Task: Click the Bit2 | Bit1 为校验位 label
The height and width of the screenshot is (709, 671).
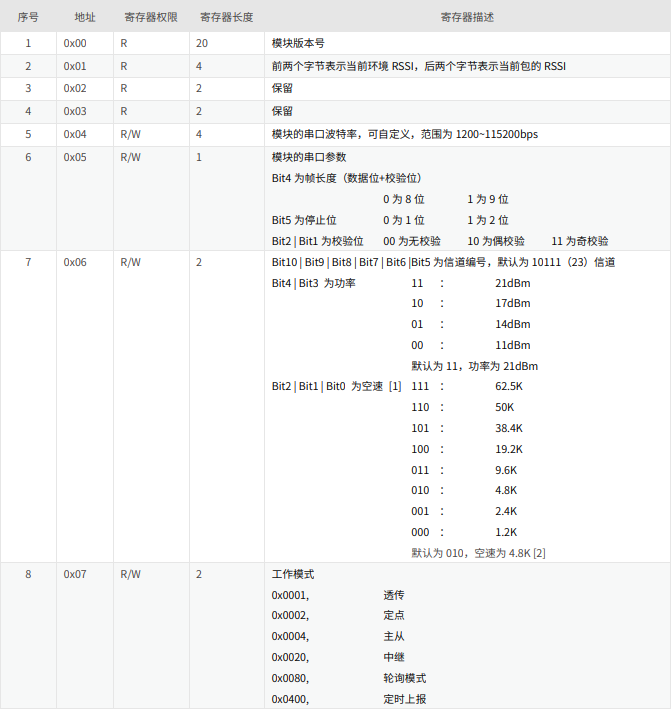Action: pos(317,241)
